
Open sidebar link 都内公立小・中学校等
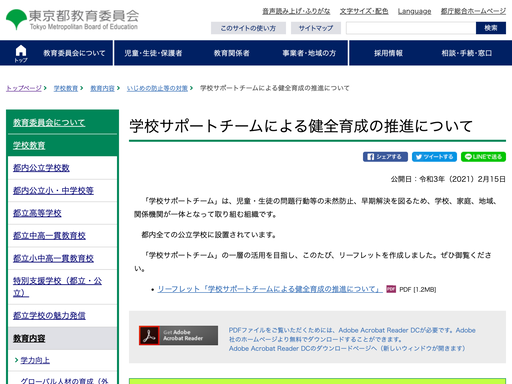(x=53, y=190)
